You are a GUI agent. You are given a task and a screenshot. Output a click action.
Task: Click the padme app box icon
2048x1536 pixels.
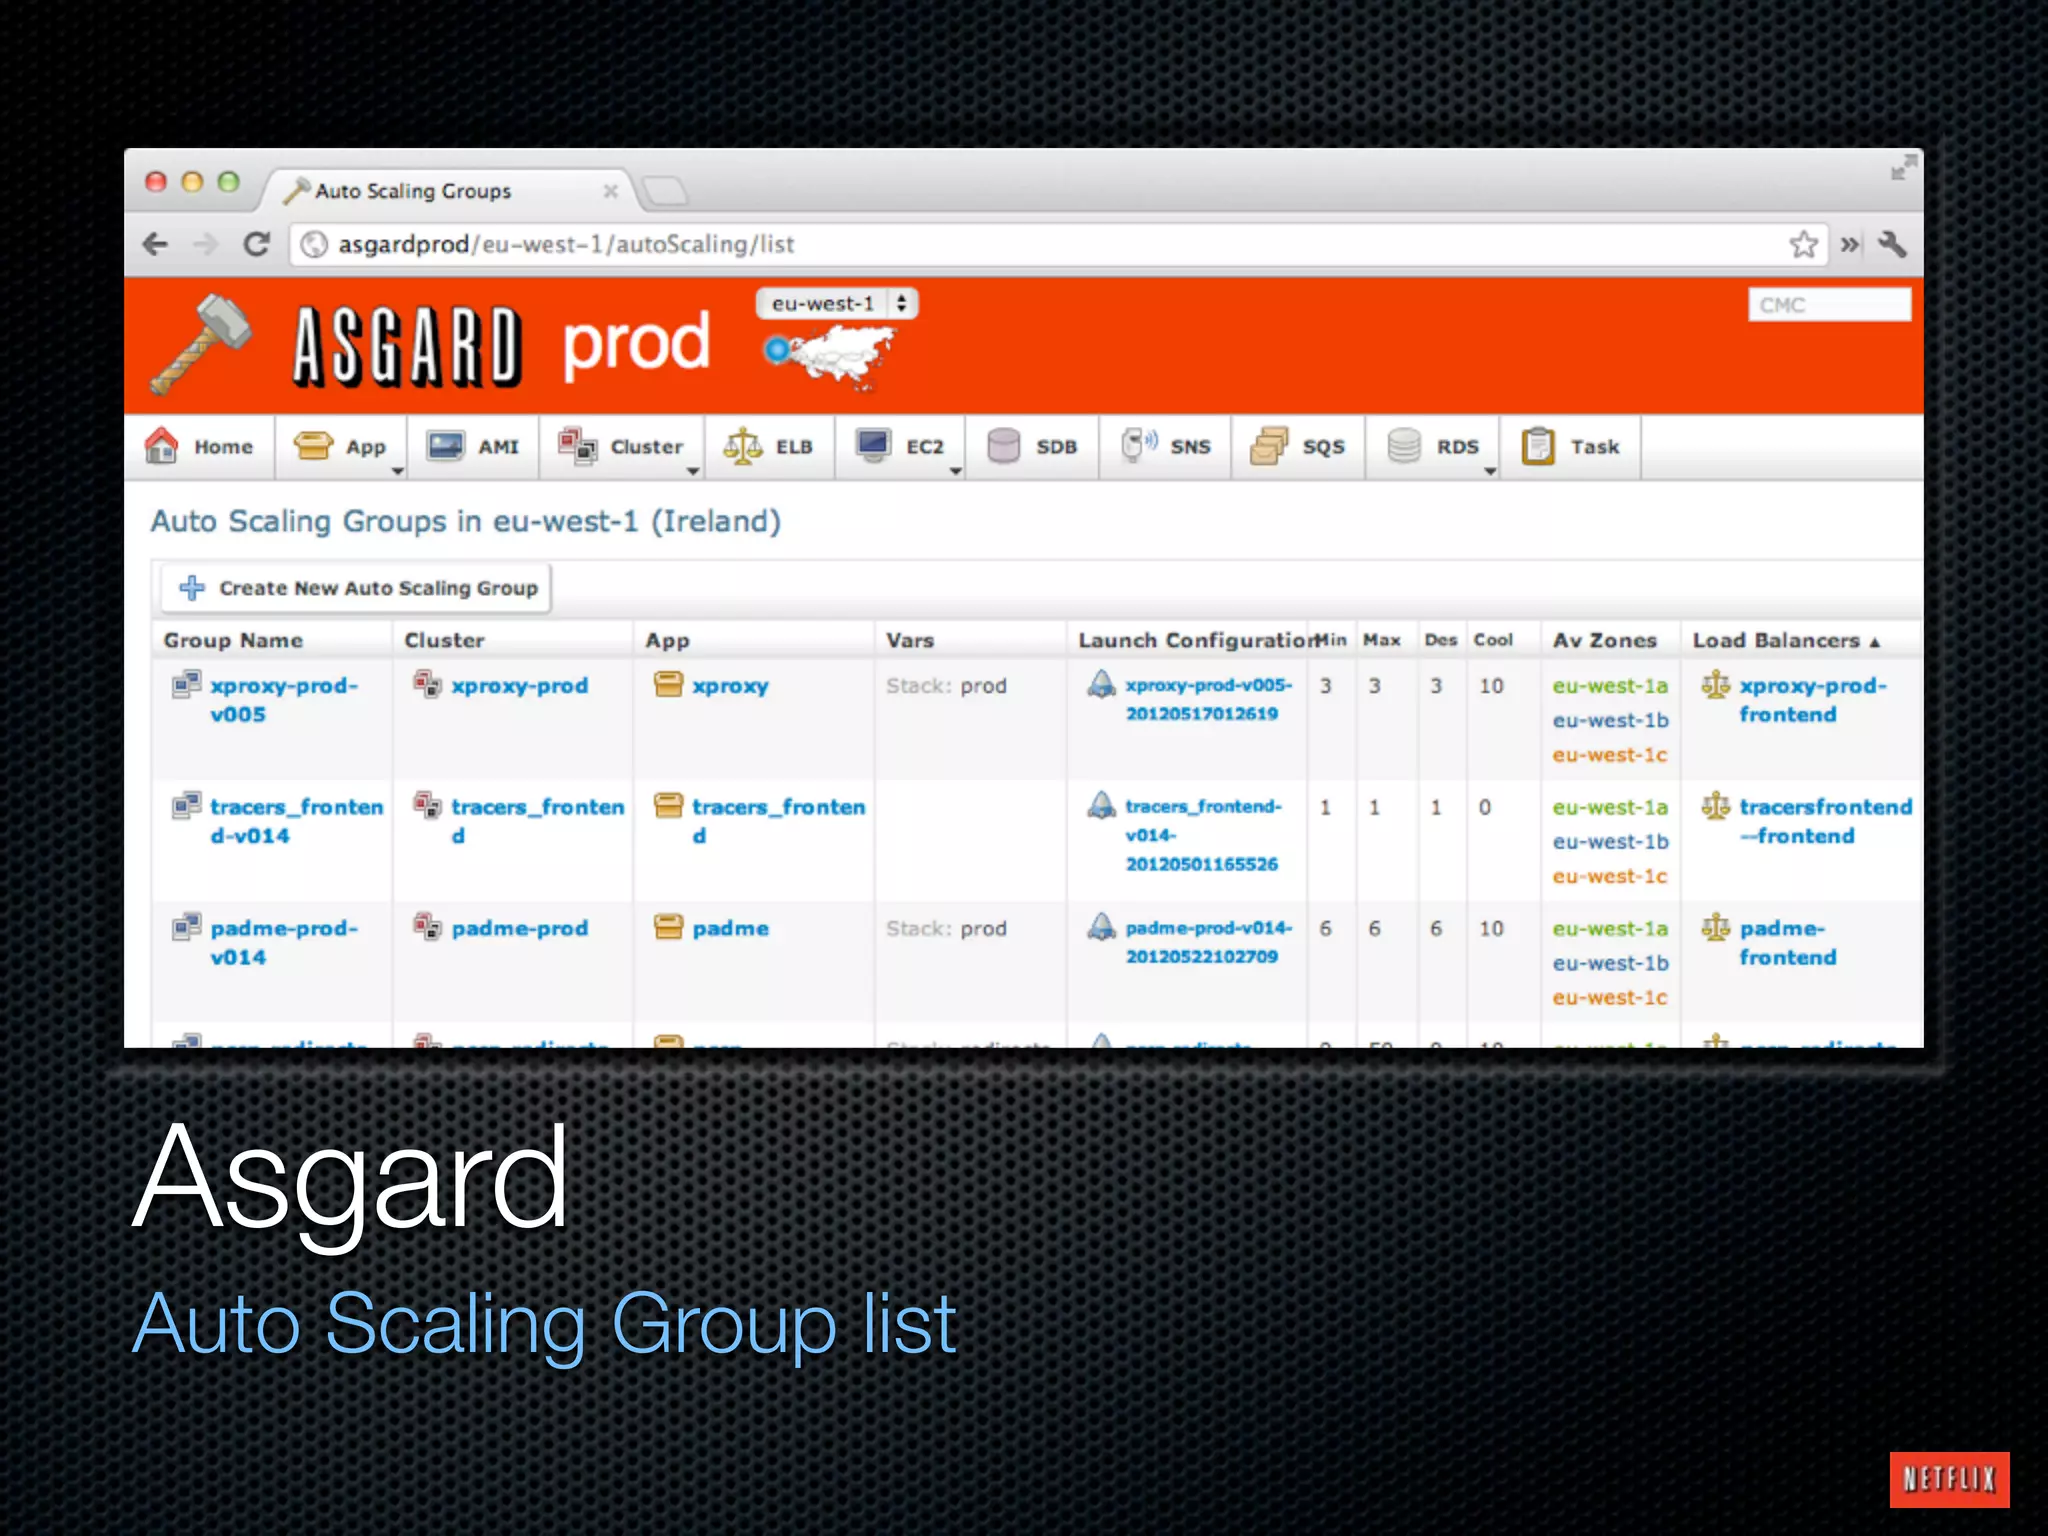coord(668,927)
